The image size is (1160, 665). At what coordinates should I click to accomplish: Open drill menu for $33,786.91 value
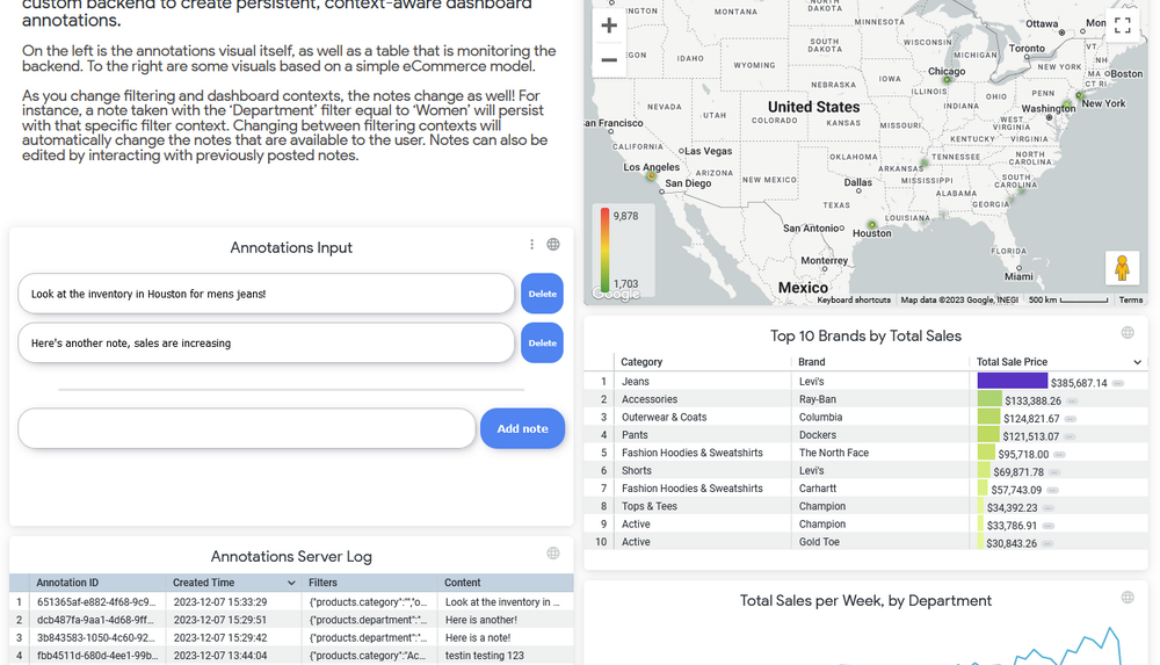(x=1048, y=525)
